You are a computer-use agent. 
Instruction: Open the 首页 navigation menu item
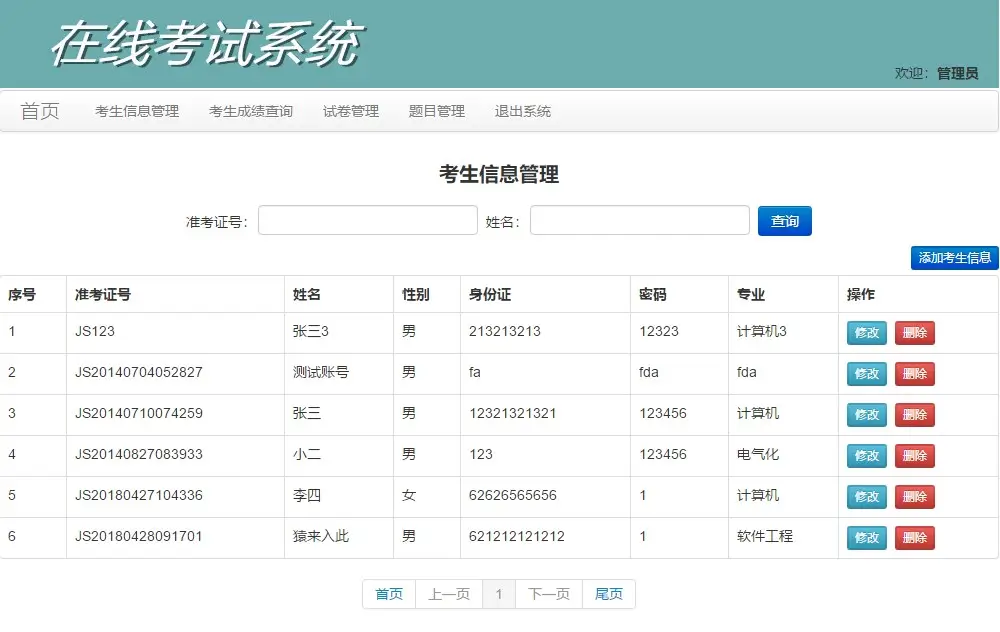point(38,111)
